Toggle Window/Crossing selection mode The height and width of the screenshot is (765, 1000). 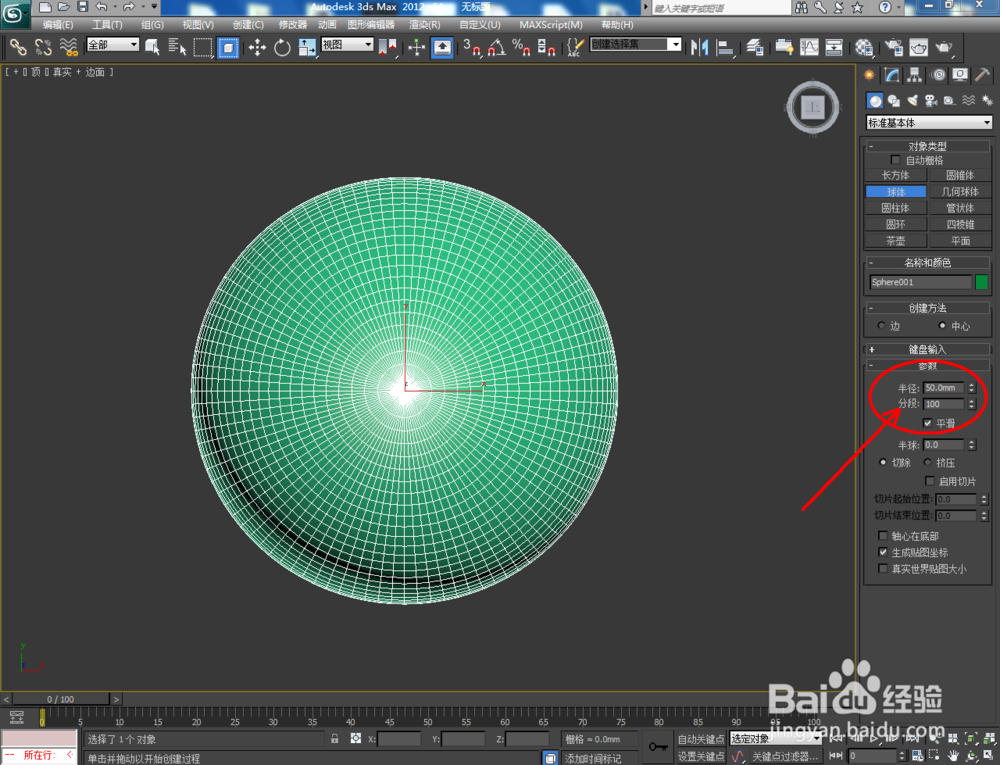click(228, 47)
